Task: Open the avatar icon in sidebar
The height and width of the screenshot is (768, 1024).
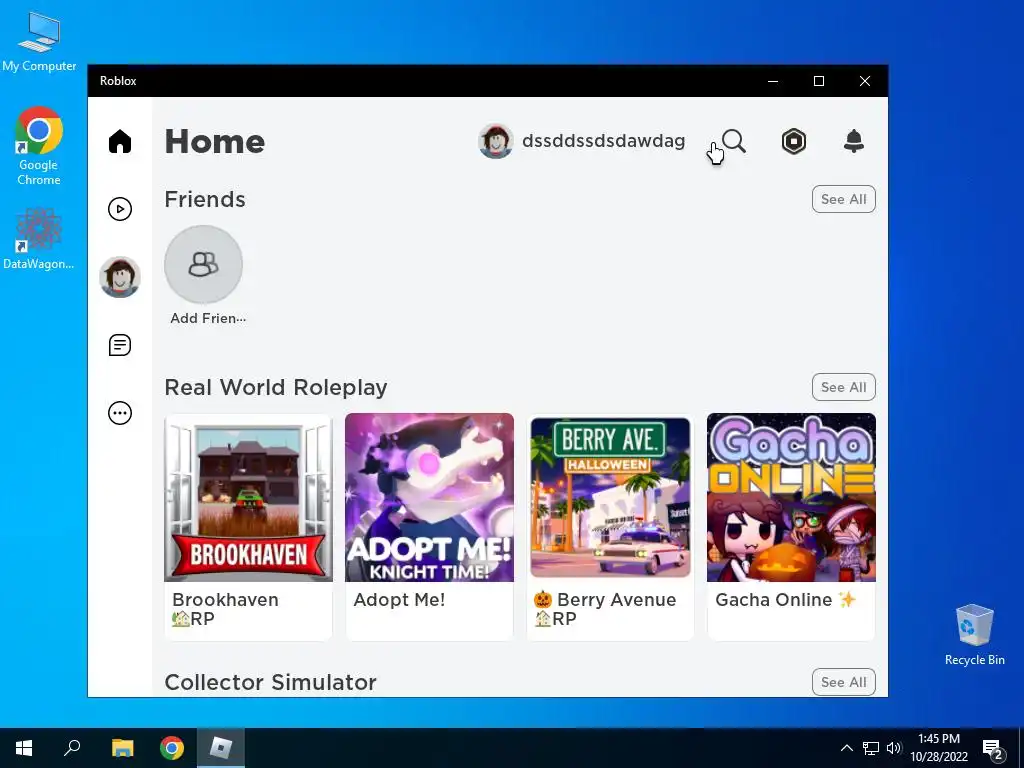Action: tap(120, 277)
